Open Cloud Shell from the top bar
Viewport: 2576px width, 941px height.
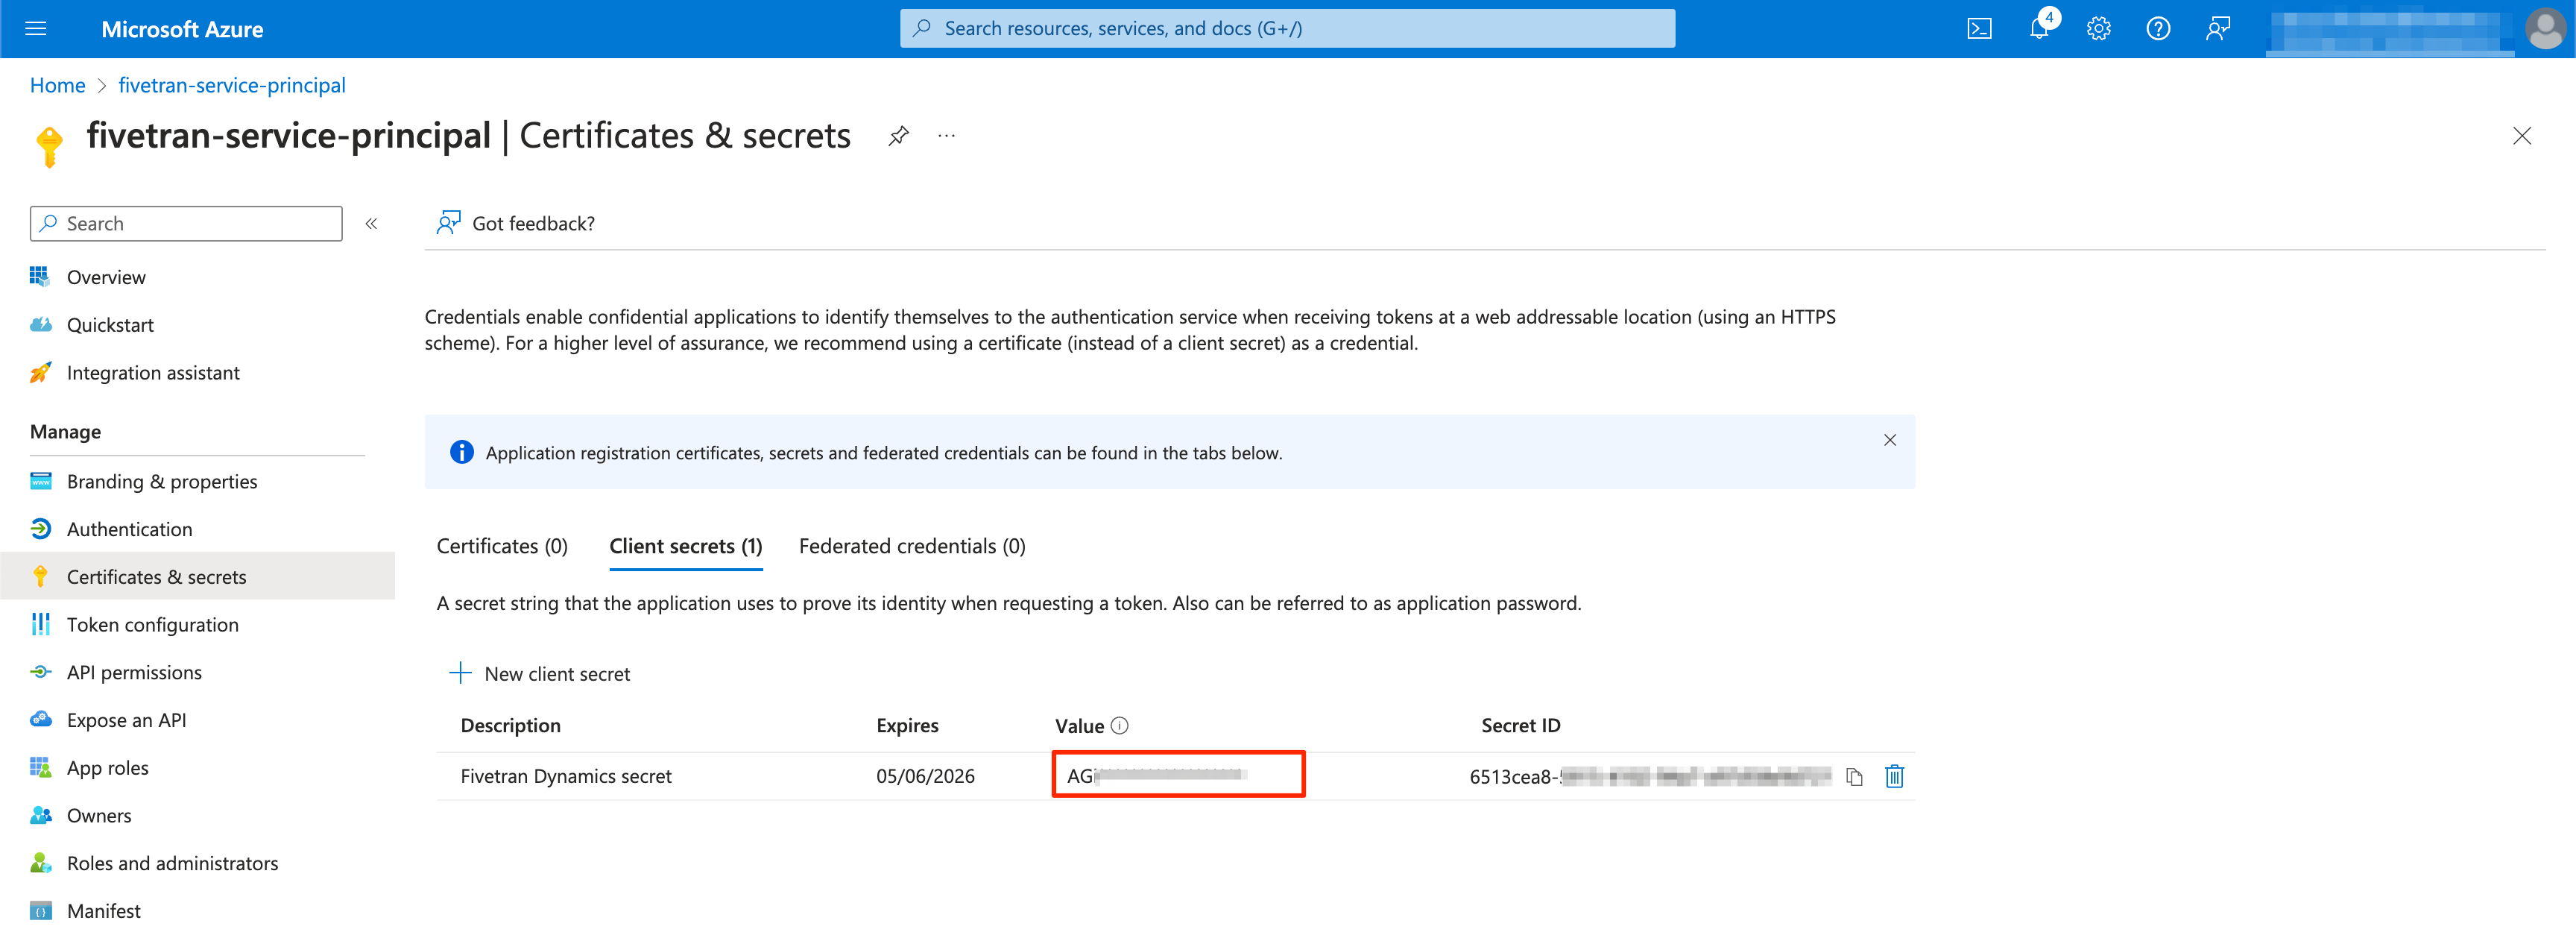click(1979, 28)
